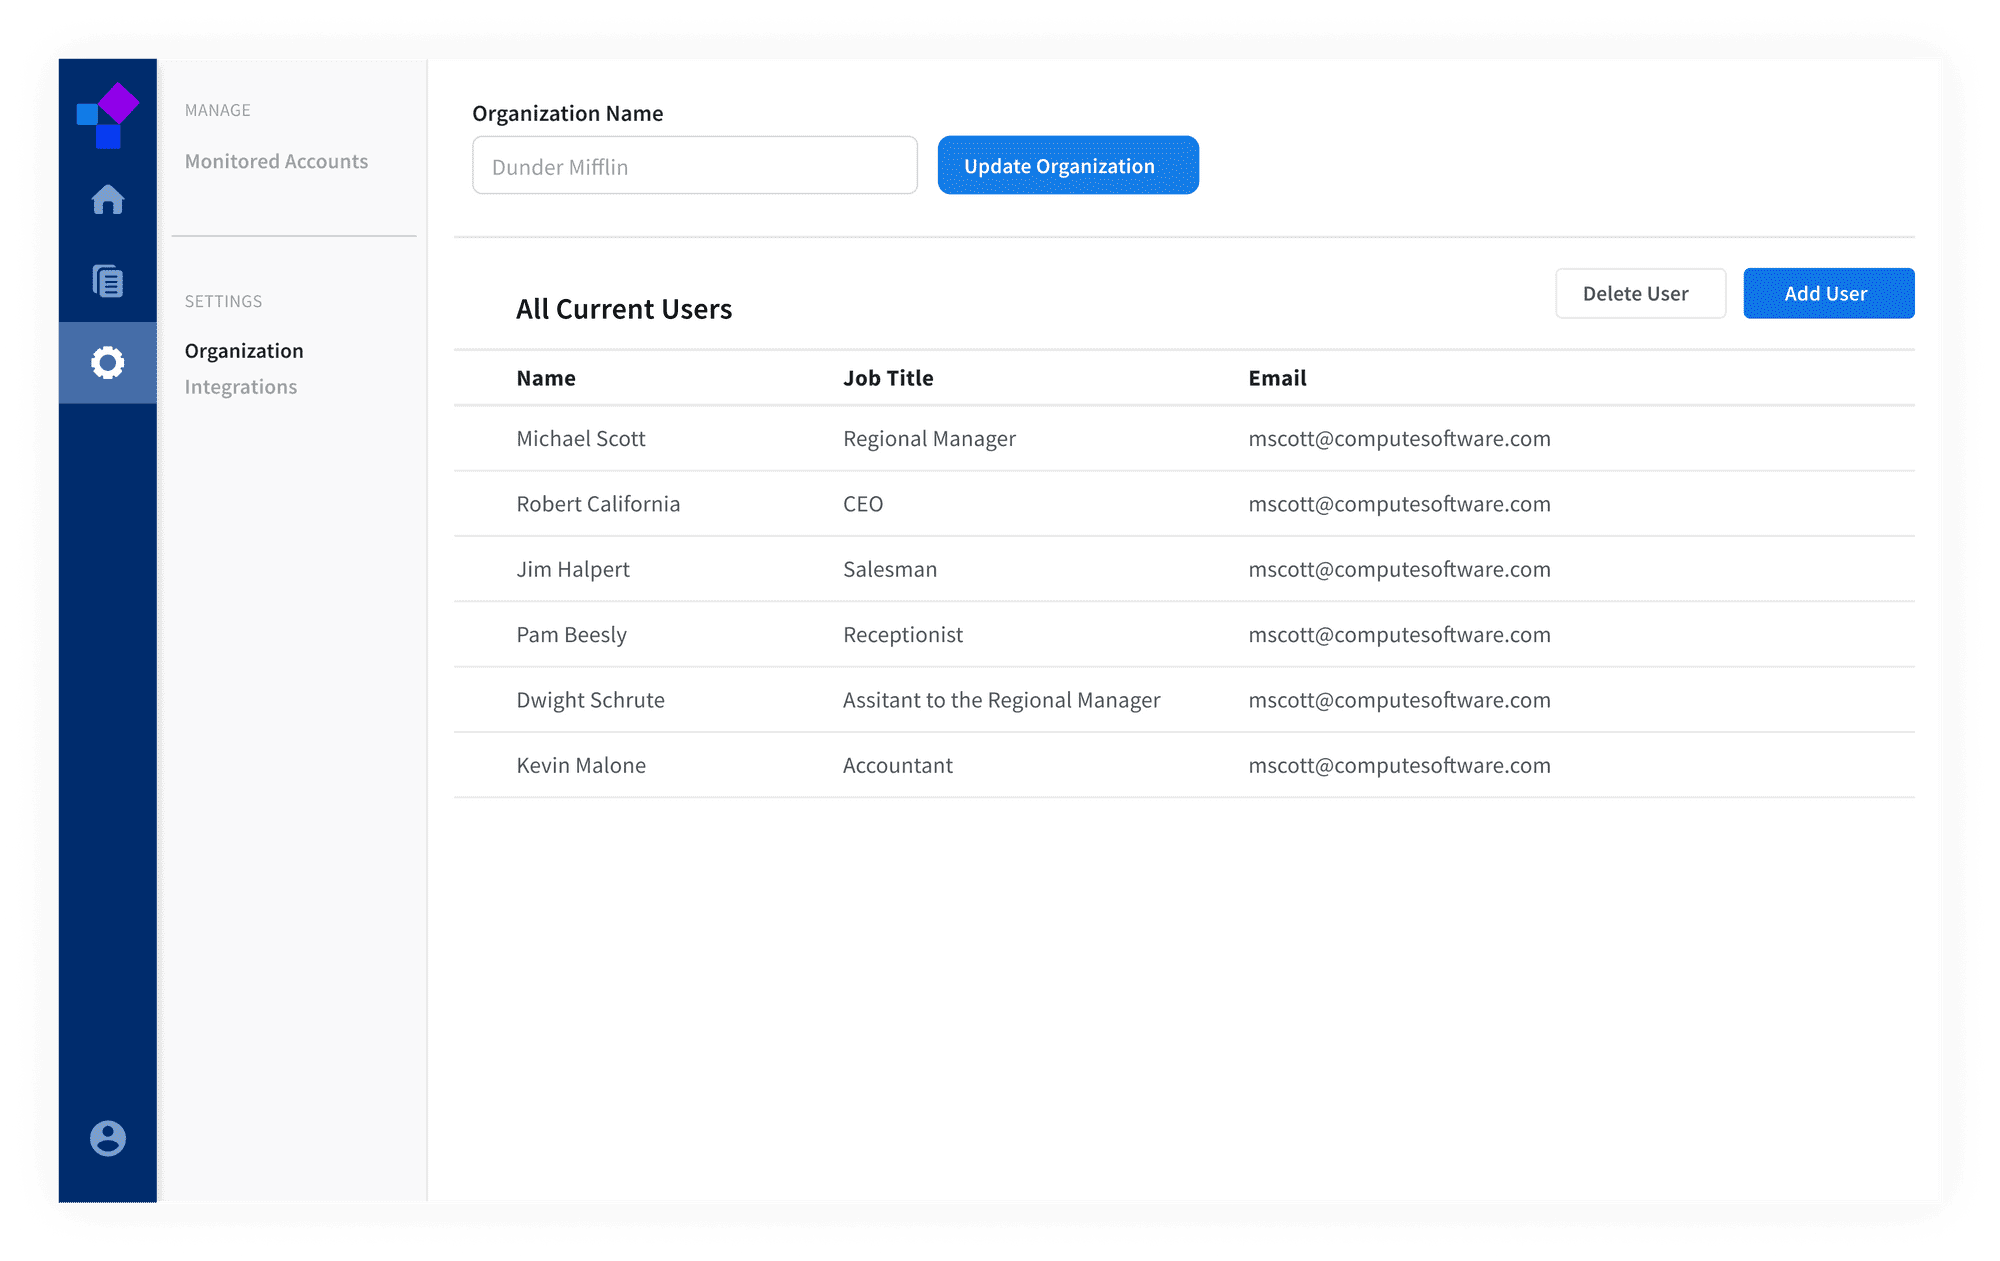Click the Organization Name input field
This screenshot has height=1261, width=2000.
694,166
